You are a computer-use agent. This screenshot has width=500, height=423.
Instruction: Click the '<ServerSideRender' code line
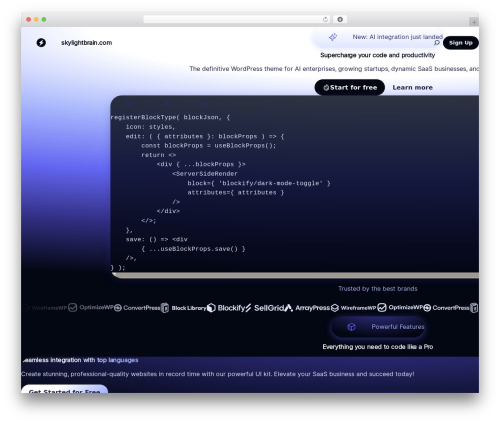click(x=205, y=173)
